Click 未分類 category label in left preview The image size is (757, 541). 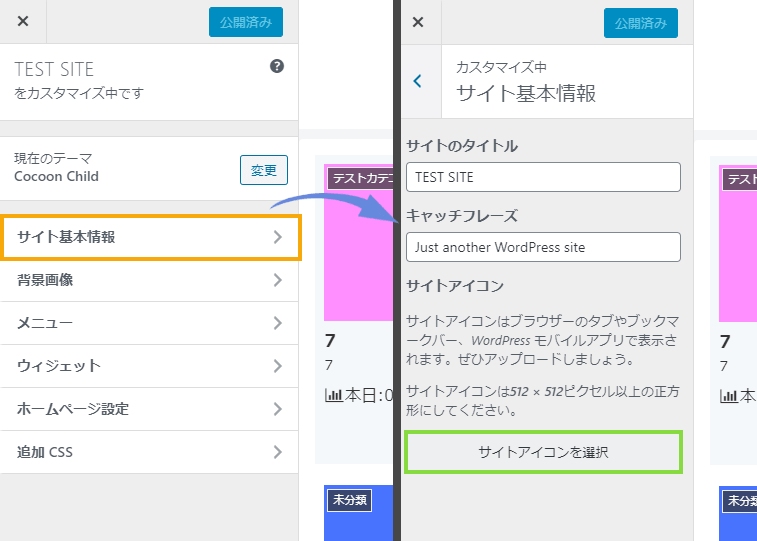[x=350, y=500]
